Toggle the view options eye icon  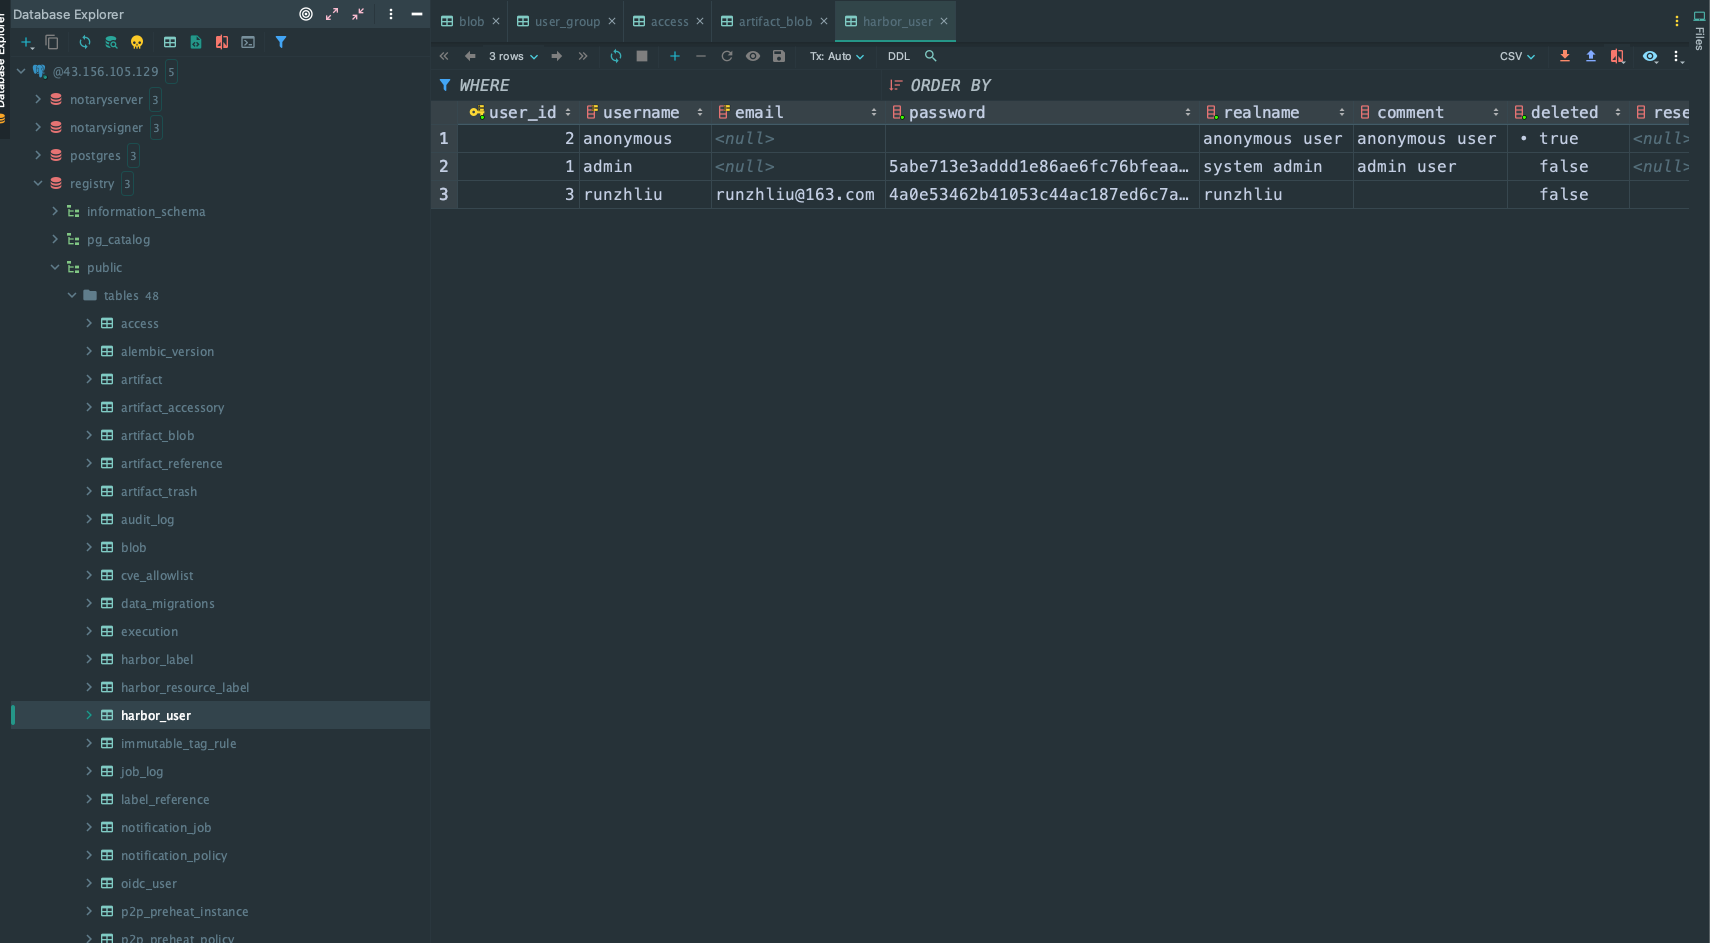tap(1650, 56)
